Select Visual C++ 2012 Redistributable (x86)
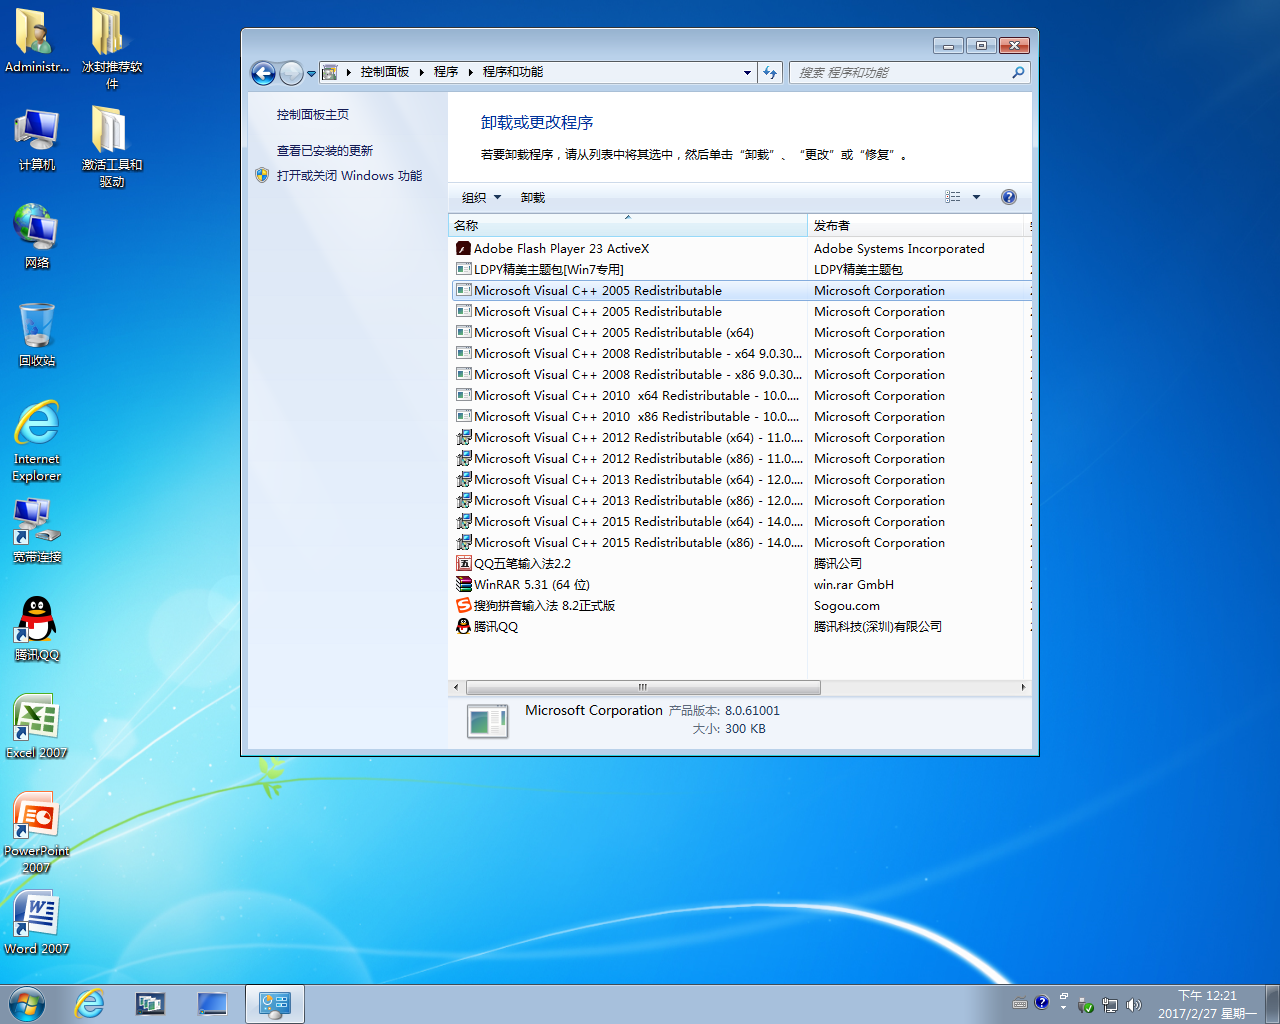 tap(740, 459)
